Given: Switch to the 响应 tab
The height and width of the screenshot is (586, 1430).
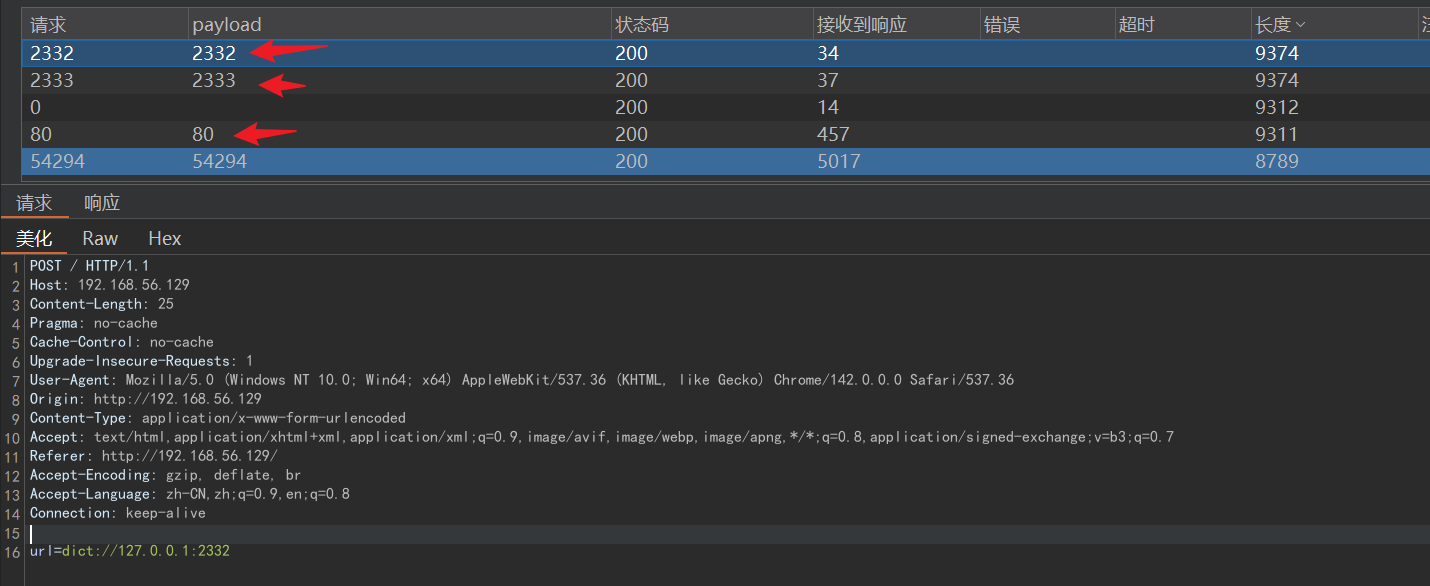Looking at the screenshot, I should pos(101,203).
